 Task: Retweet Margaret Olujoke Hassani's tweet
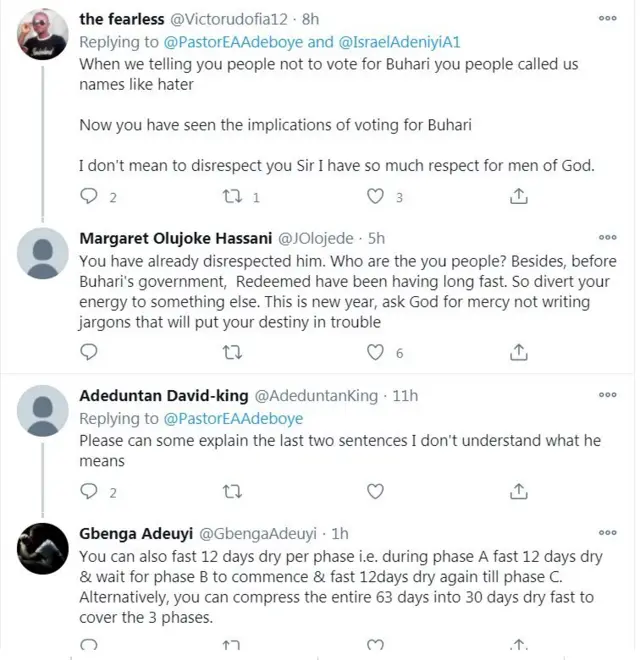[x=232, y=352]
